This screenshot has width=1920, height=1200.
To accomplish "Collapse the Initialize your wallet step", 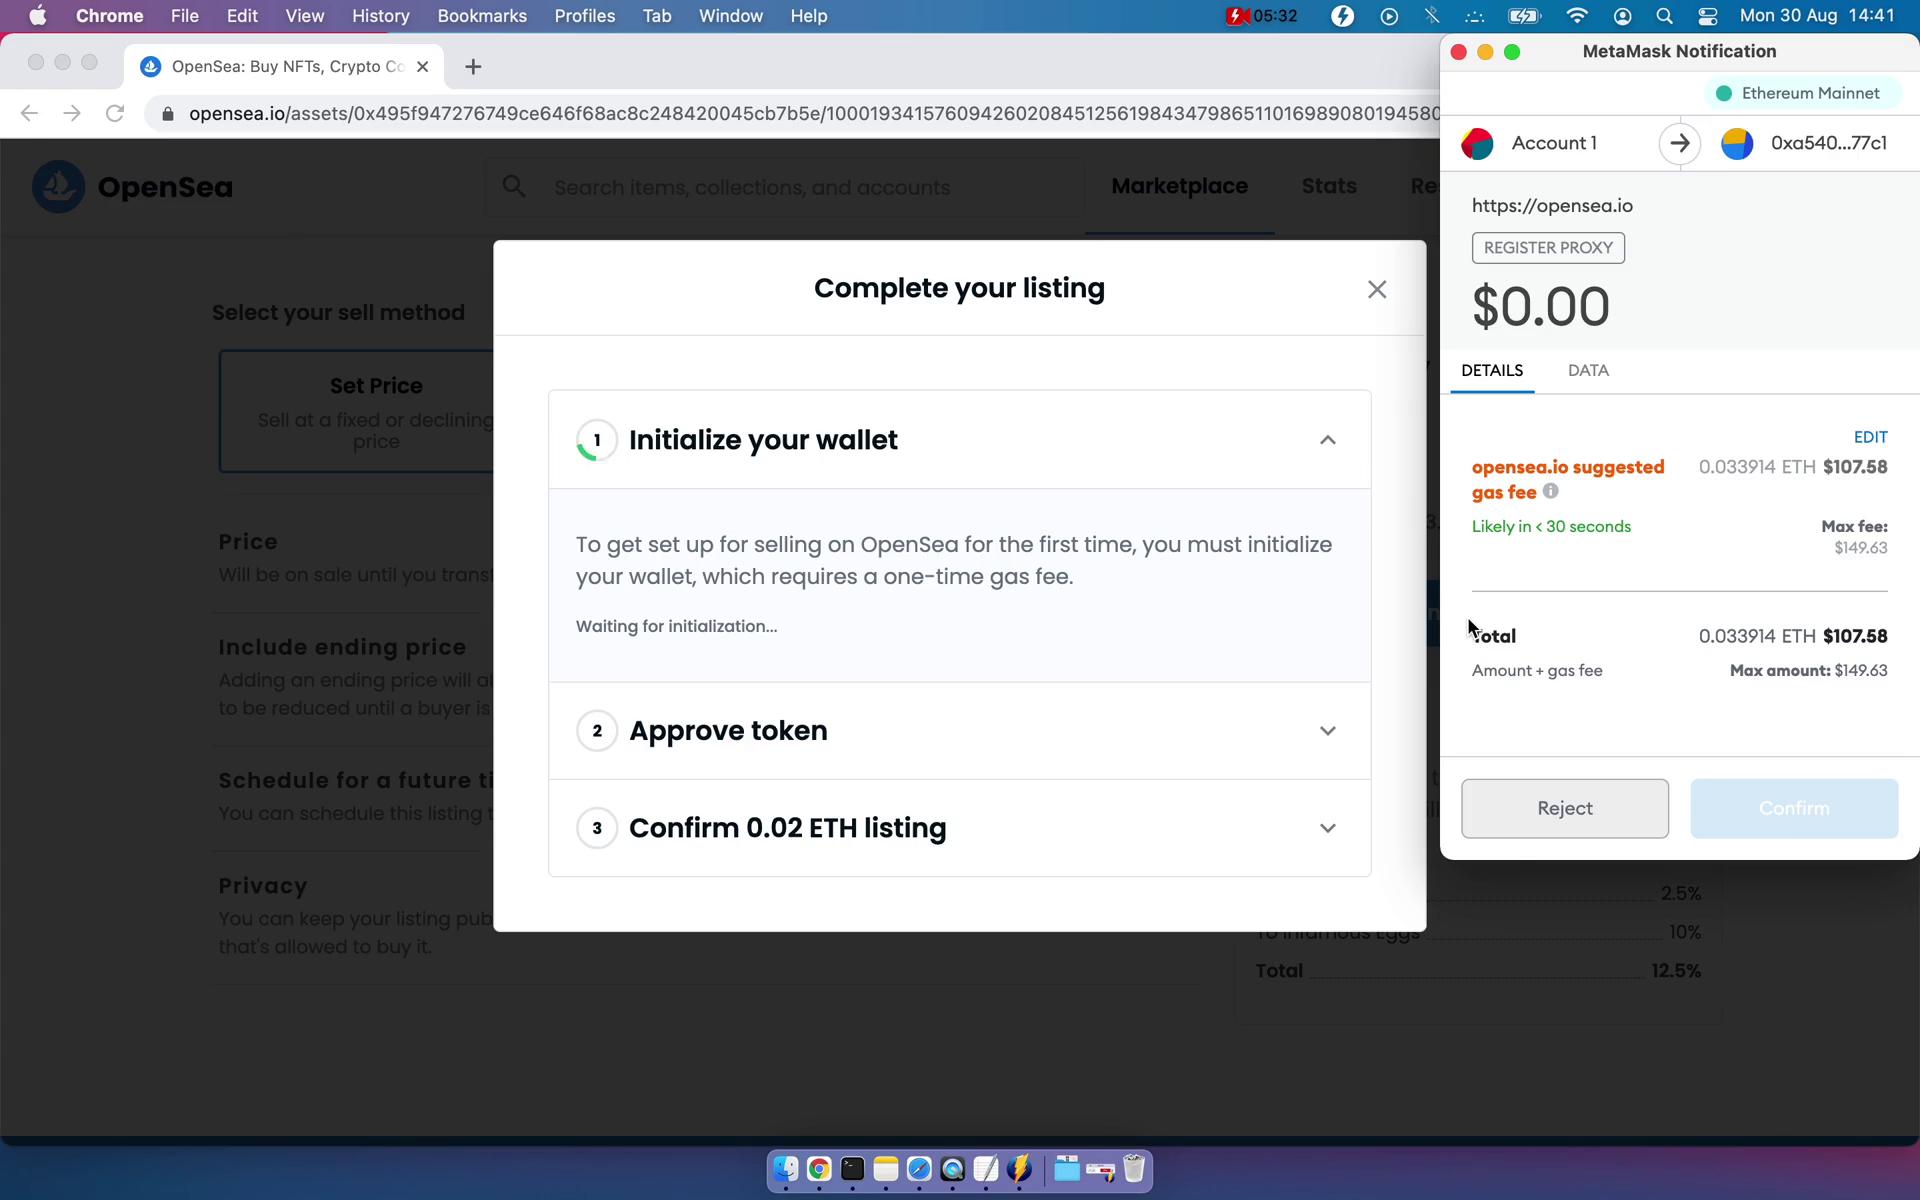I will tap(1327, 438).
